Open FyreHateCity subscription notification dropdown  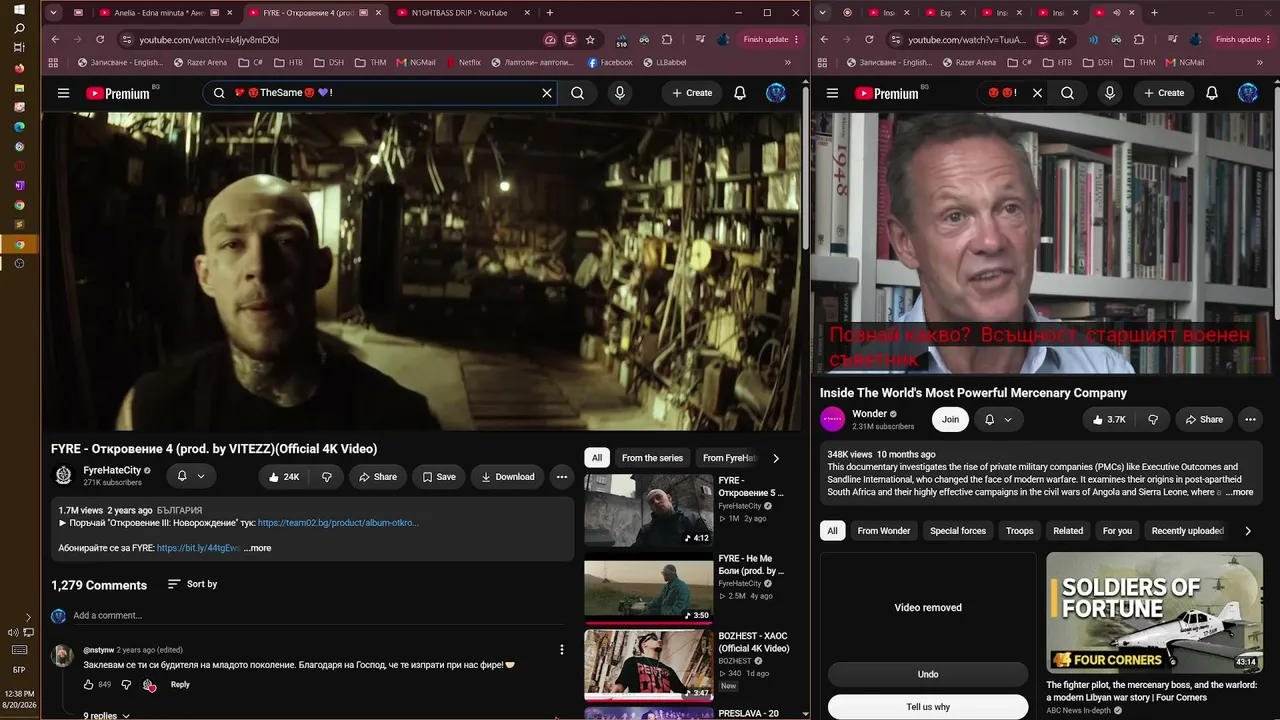pyautogui.click(x=191, y=476)
